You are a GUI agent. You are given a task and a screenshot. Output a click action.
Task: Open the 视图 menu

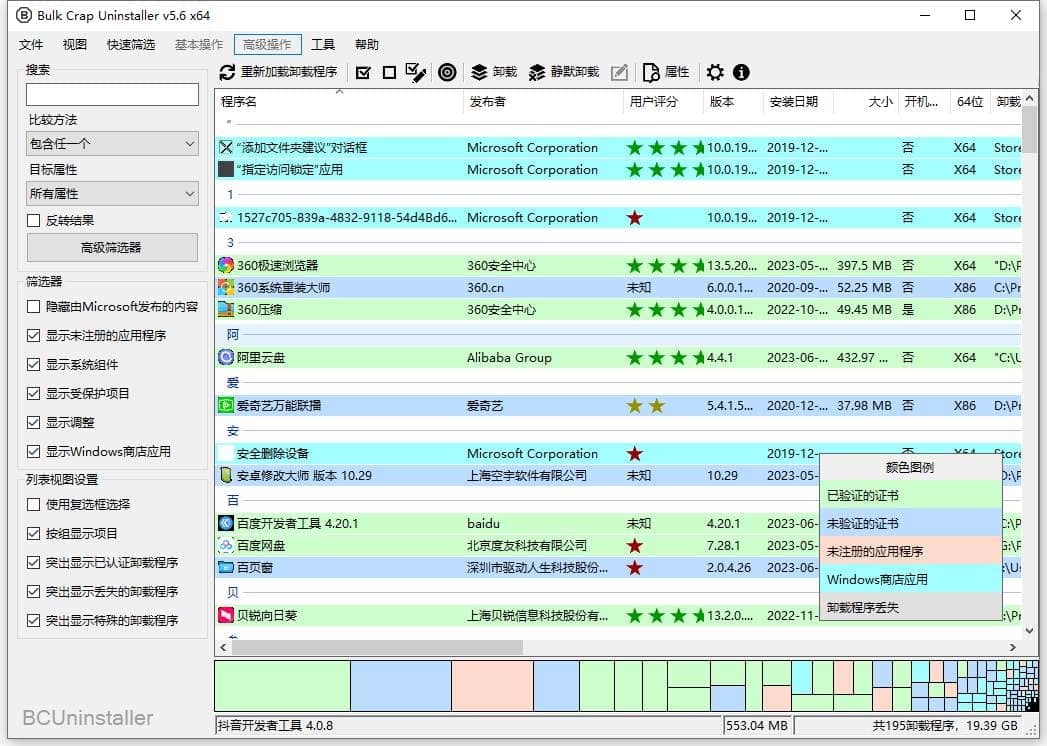75,44
